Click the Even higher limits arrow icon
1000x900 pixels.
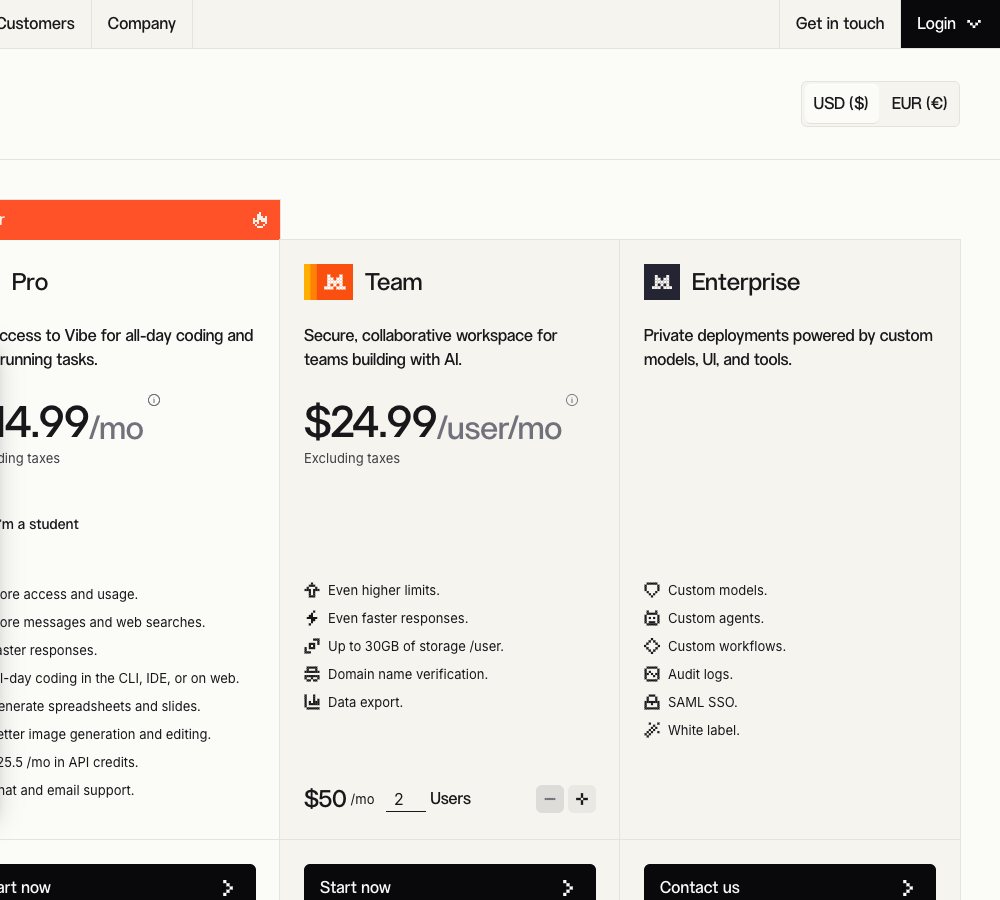[x=312, y=590]
